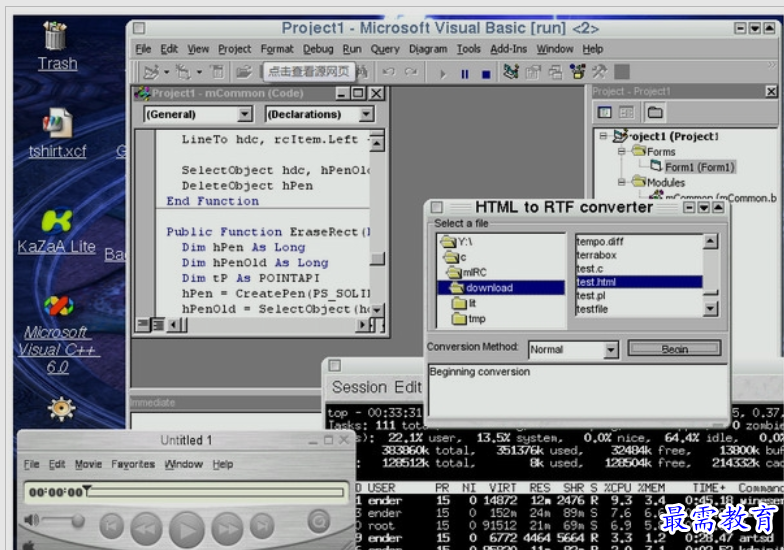Open the Movie menu in QuickTime player
Screen dimensions: 784x550
88,464
